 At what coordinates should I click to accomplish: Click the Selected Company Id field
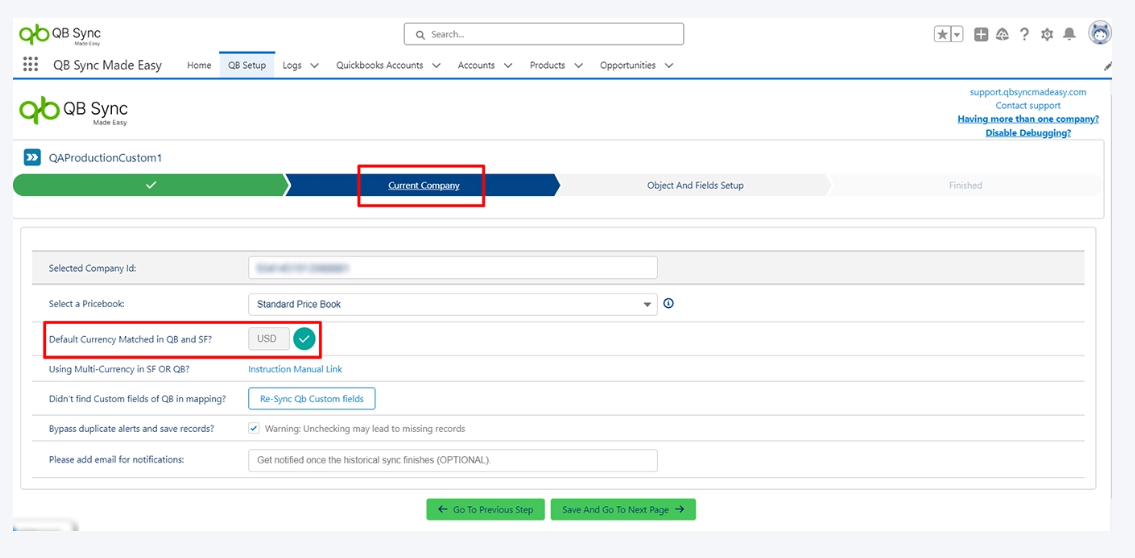point(452,268)
